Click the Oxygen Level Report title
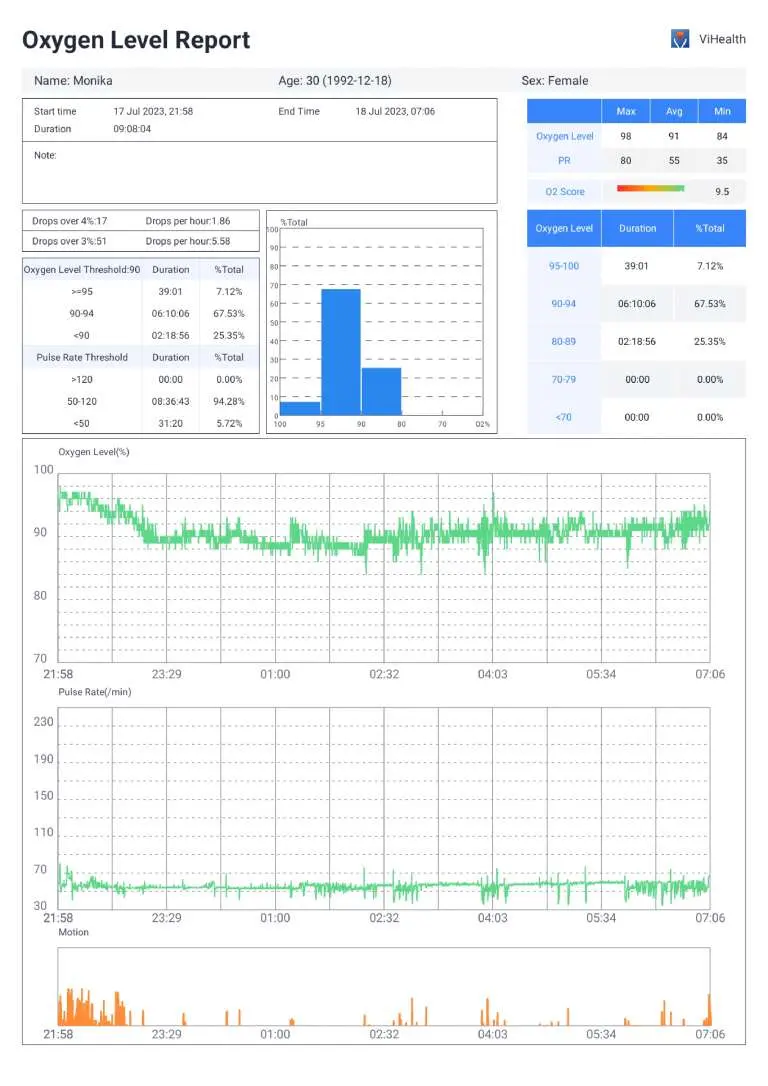The height and width of the screenshot is (1086, 768). click(136, 40)
